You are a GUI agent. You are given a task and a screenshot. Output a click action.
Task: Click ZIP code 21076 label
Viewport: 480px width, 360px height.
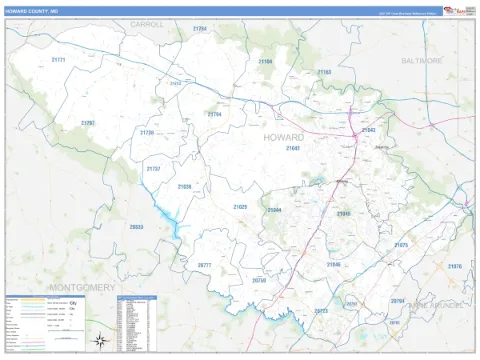[x=455, y=266]
